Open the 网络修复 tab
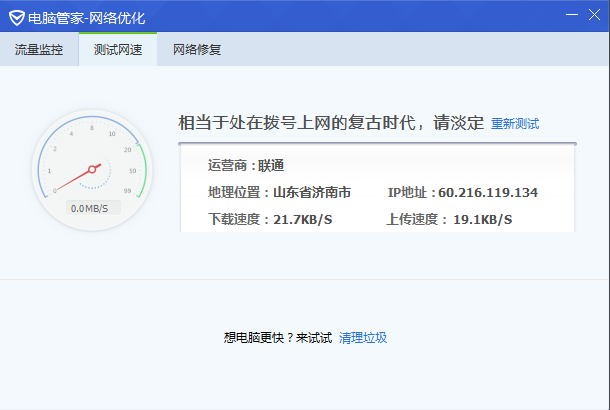The image size is (610, 410). 197,50
